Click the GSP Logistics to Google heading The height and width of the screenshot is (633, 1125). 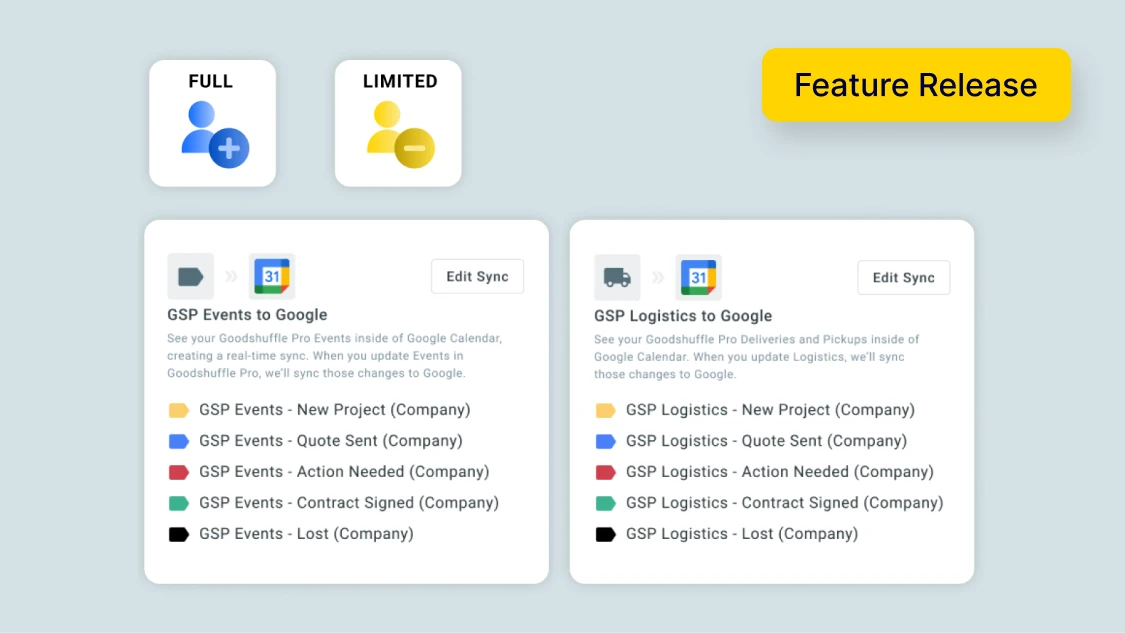(683, 316)
